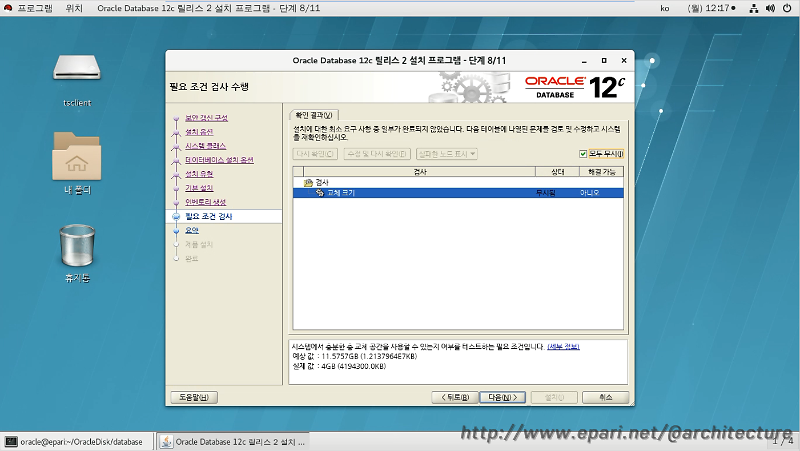The height and width of the screenshot is (451, 800).
Task: Go to the 보안 갱신 구성 step link
Action: 206,118
